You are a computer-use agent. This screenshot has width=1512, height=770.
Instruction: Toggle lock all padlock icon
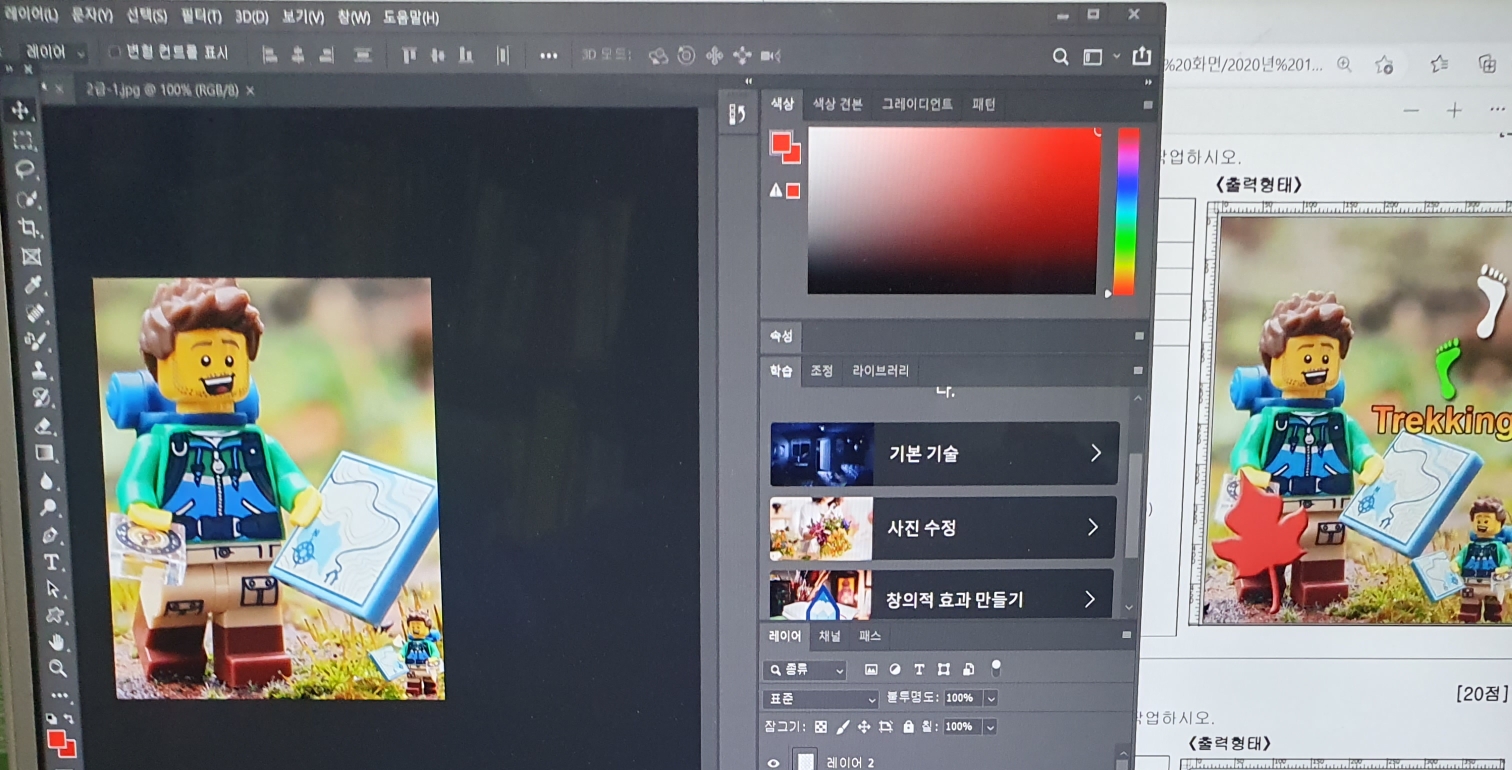point(908,727)
